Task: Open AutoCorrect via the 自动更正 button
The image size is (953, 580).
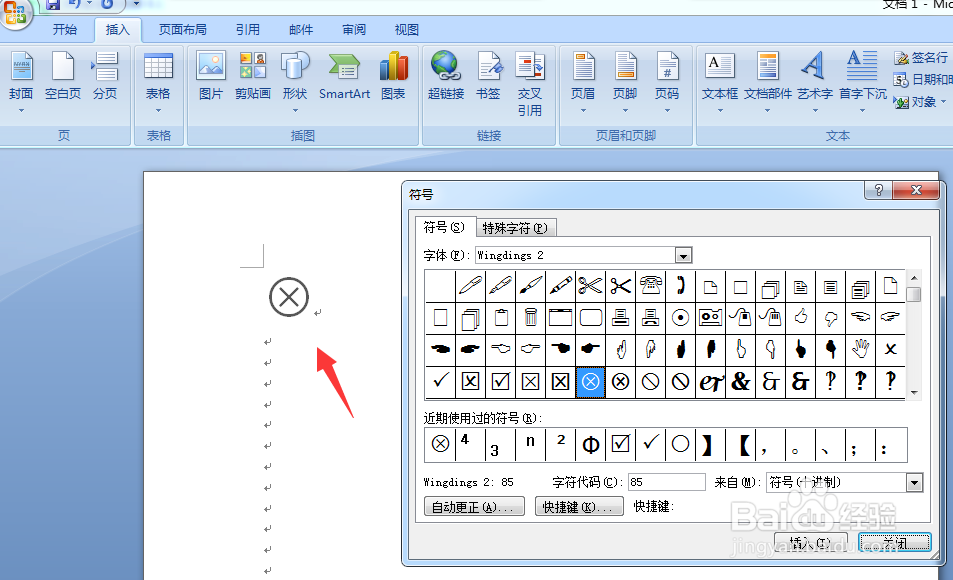Action: [472, 506]
